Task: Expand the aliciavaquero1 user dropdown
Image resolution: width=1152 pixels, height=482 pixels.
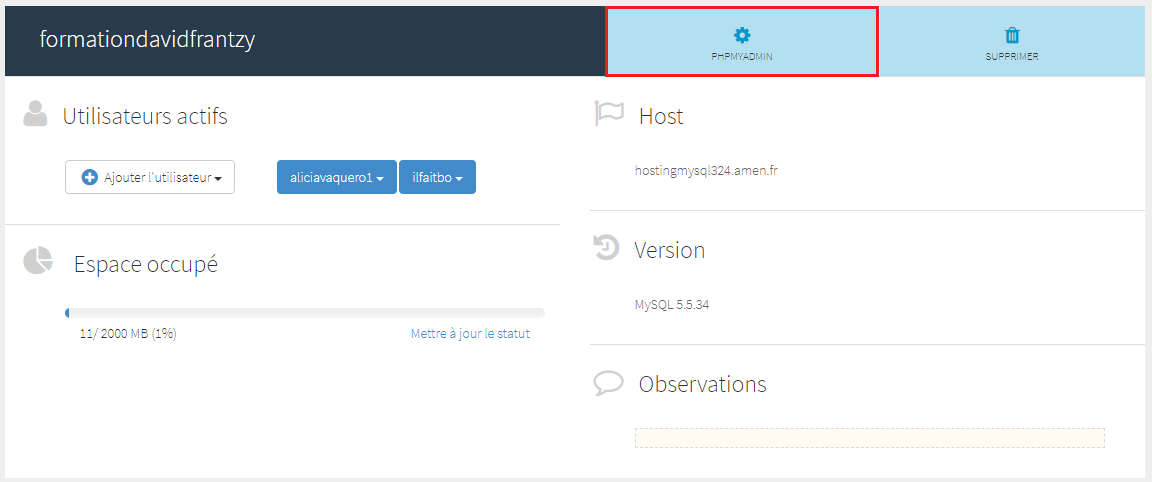Action: tap(336, 177)
